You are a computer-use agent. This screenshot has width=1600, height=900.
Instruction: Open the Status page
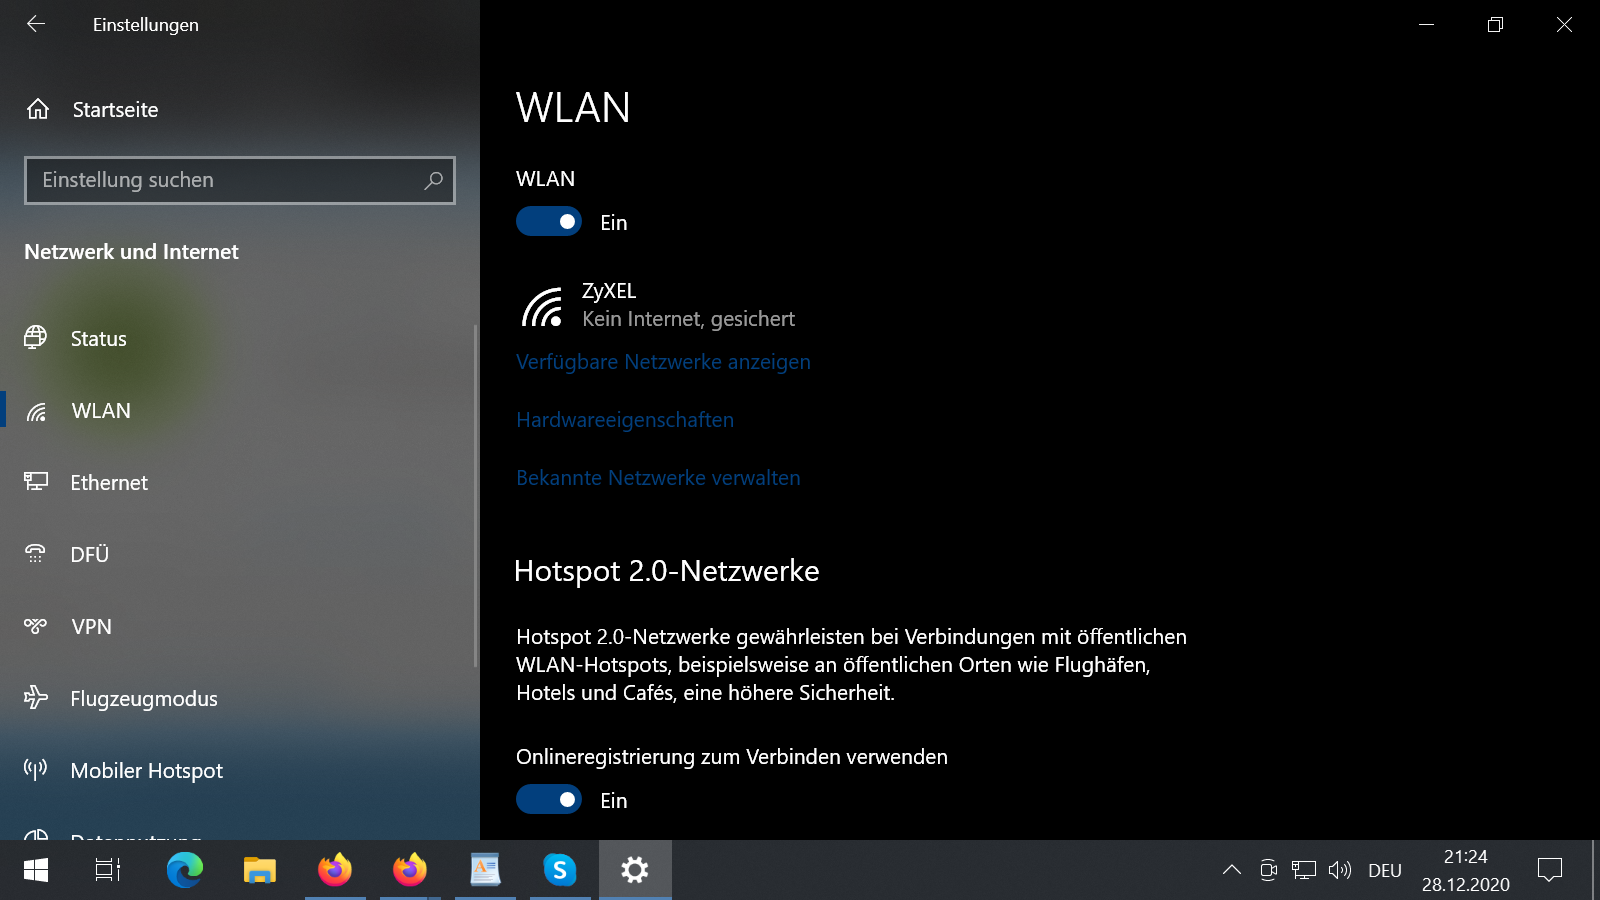click(x=98, y=339)
